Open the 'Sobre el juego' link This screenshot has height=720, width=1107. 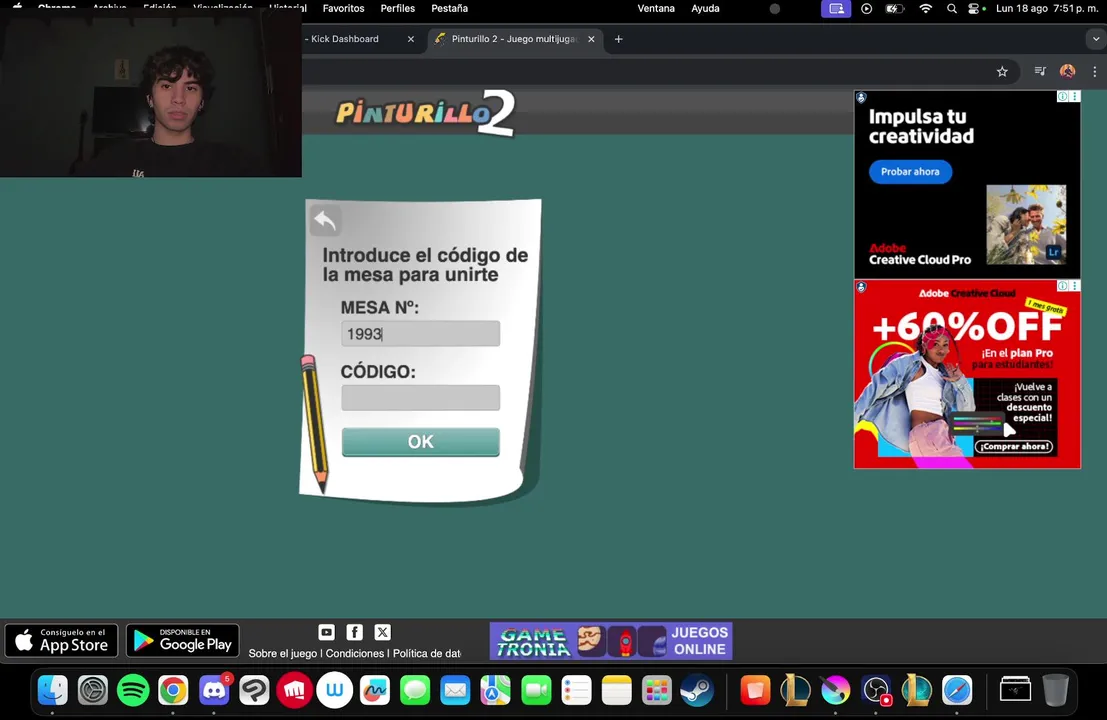click(282, 654)
